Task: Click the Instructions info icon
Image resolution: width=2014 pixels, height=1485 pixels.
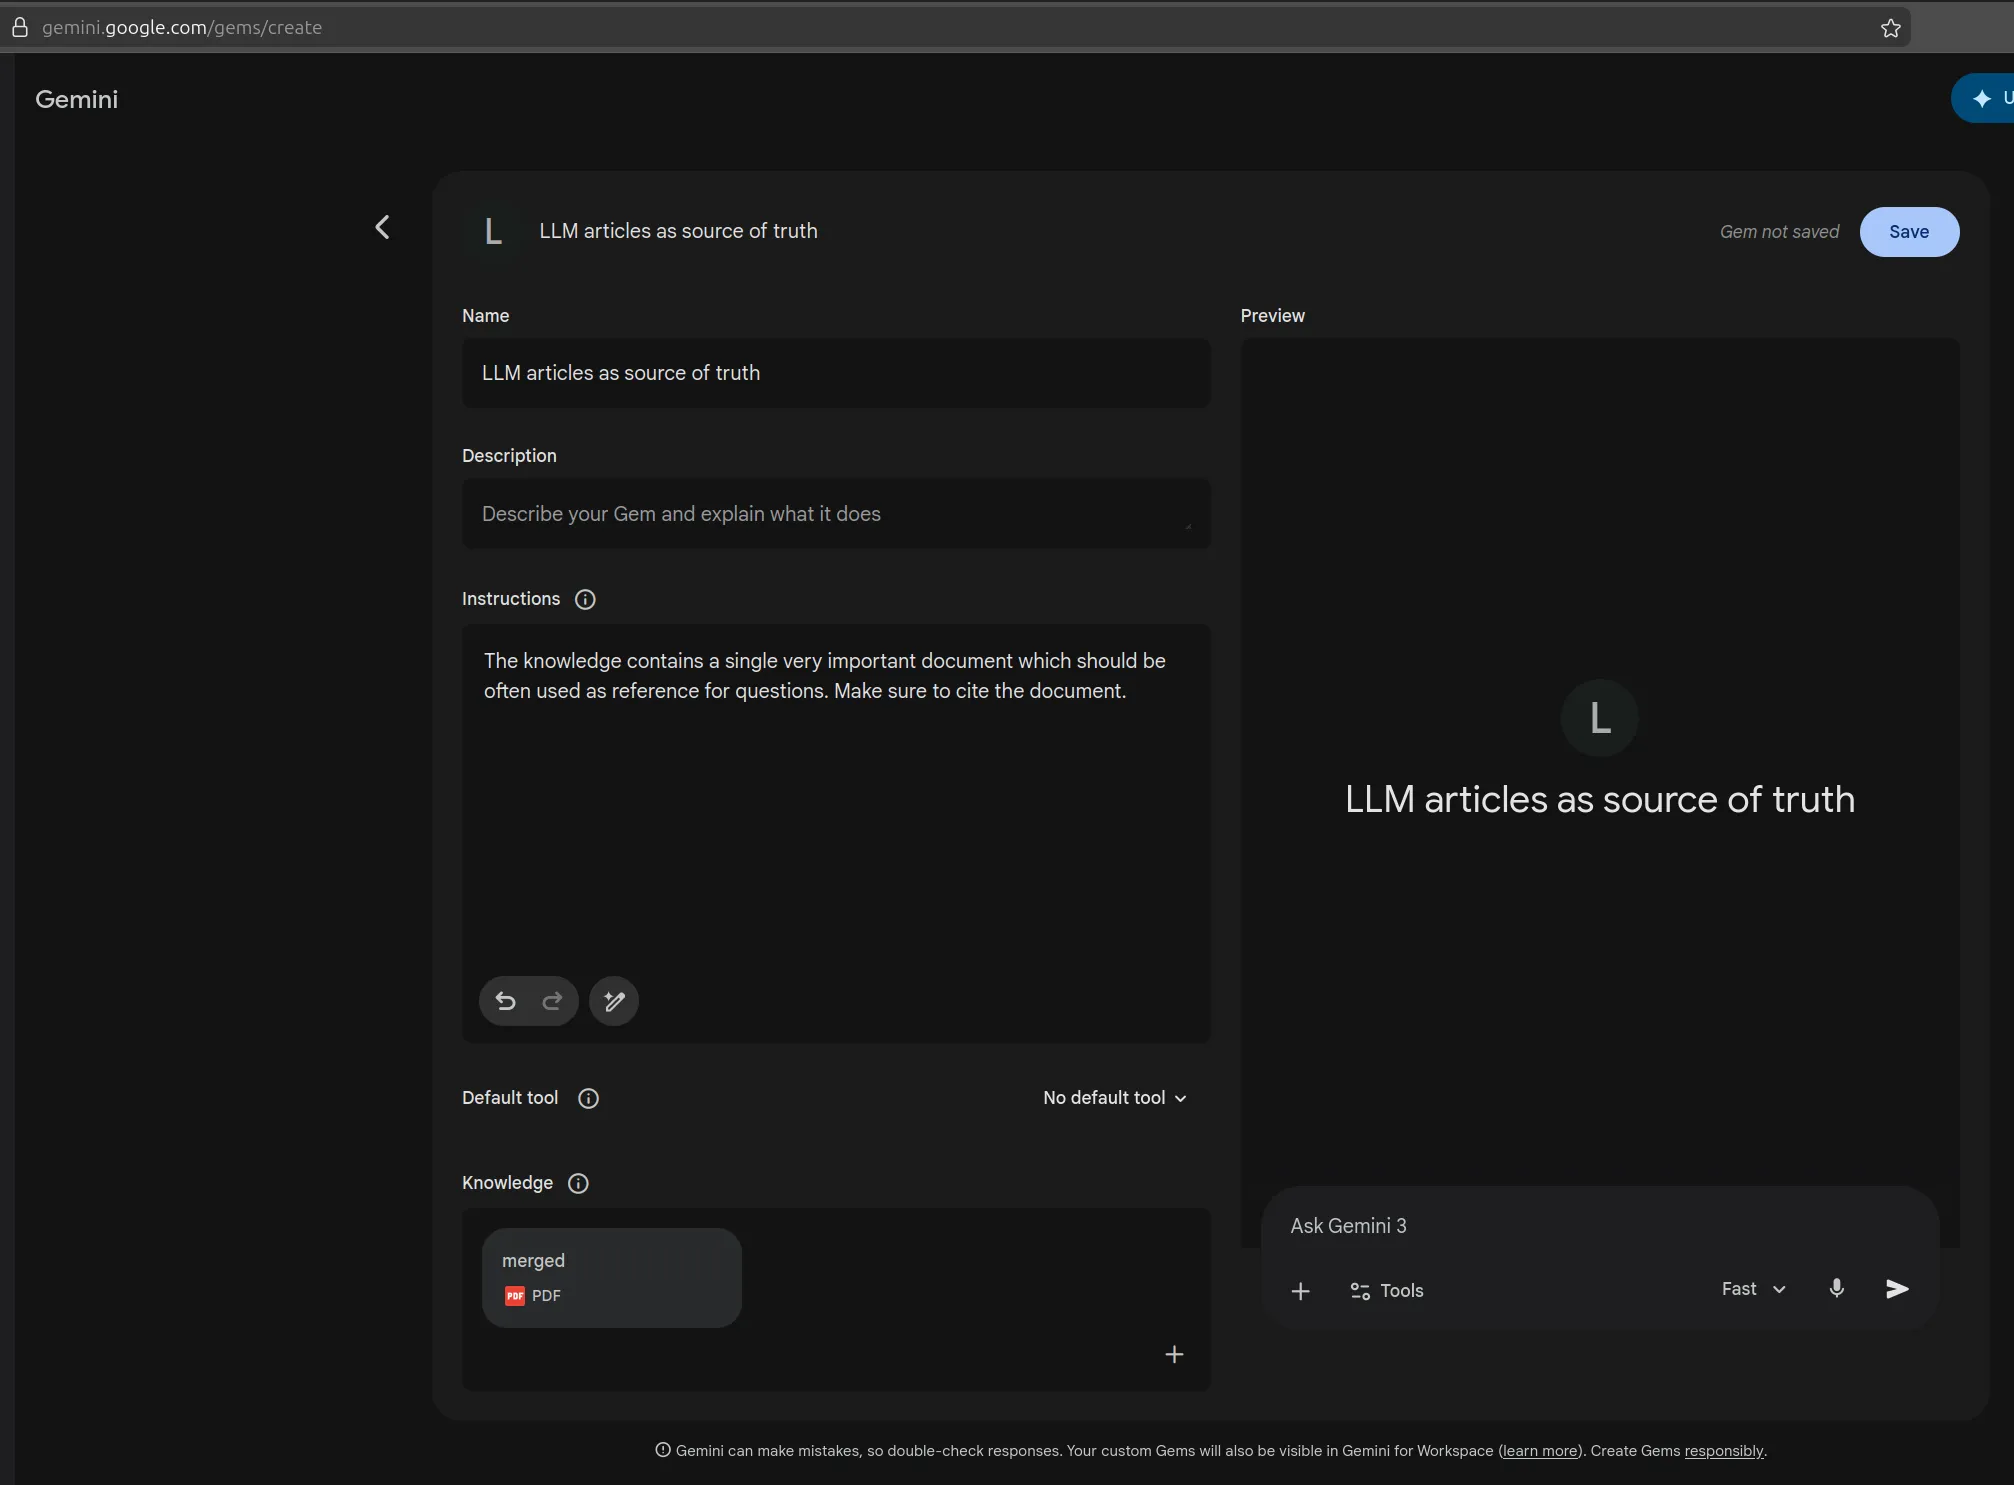Action: click(585, 599)
